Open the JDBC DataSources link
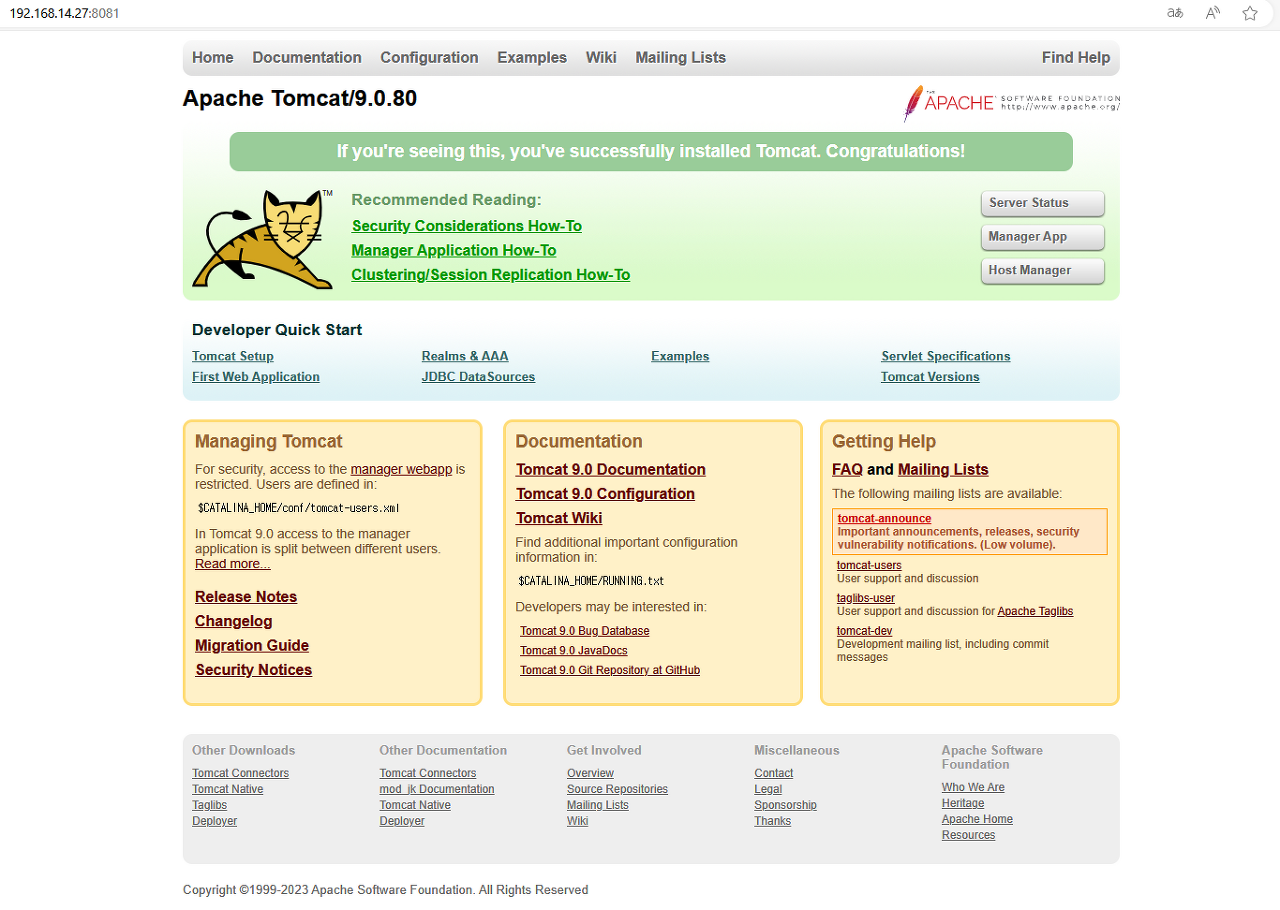The width and height of the screenshot is (1280, 910). click(478, 377)
